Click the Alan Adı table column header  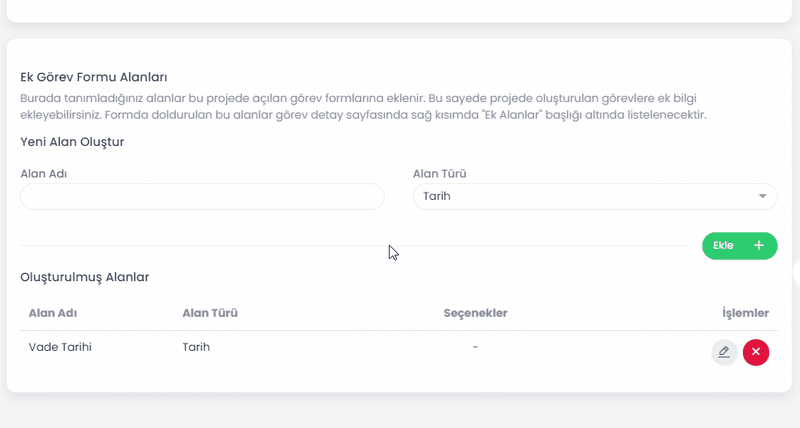point(53,313)
